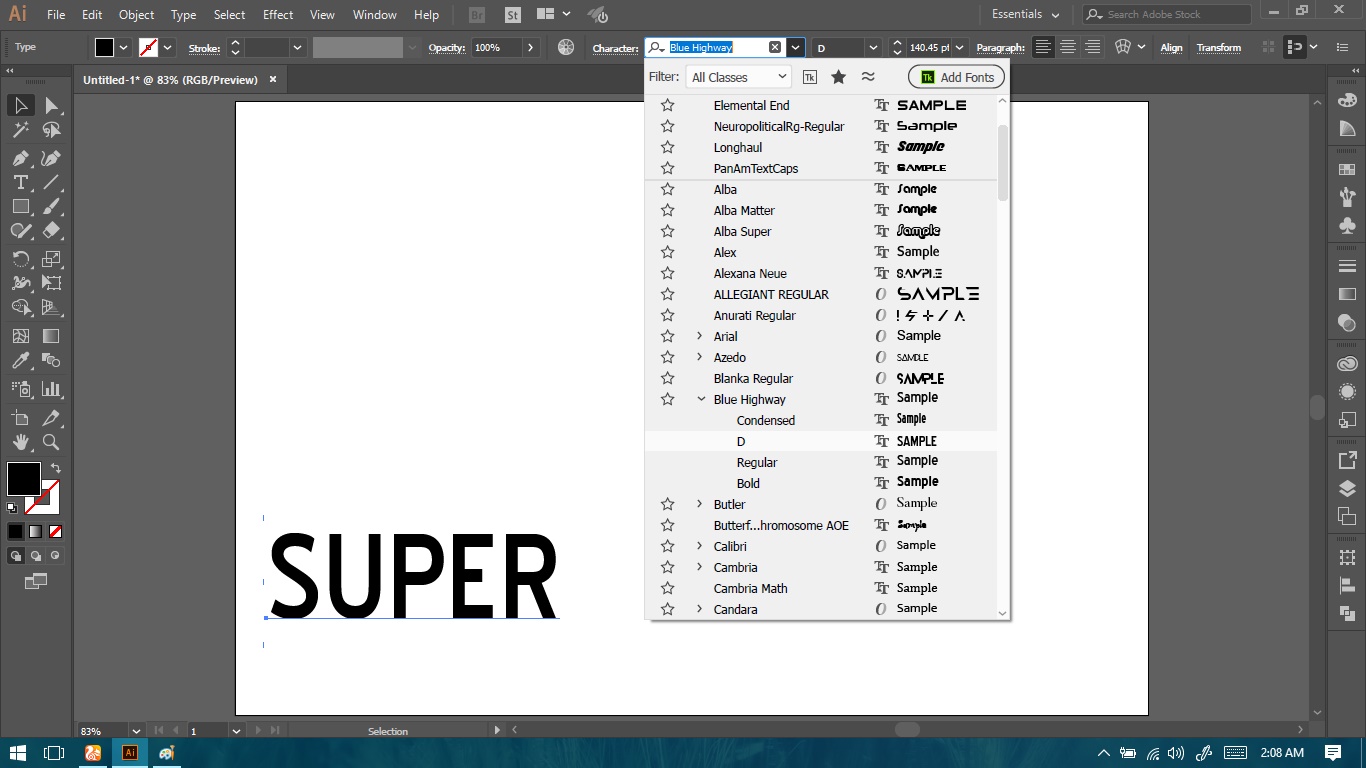Open the Stroke panel icon in right dock
Viewport: 1366px width, 768px height.
coord(1347,266)
